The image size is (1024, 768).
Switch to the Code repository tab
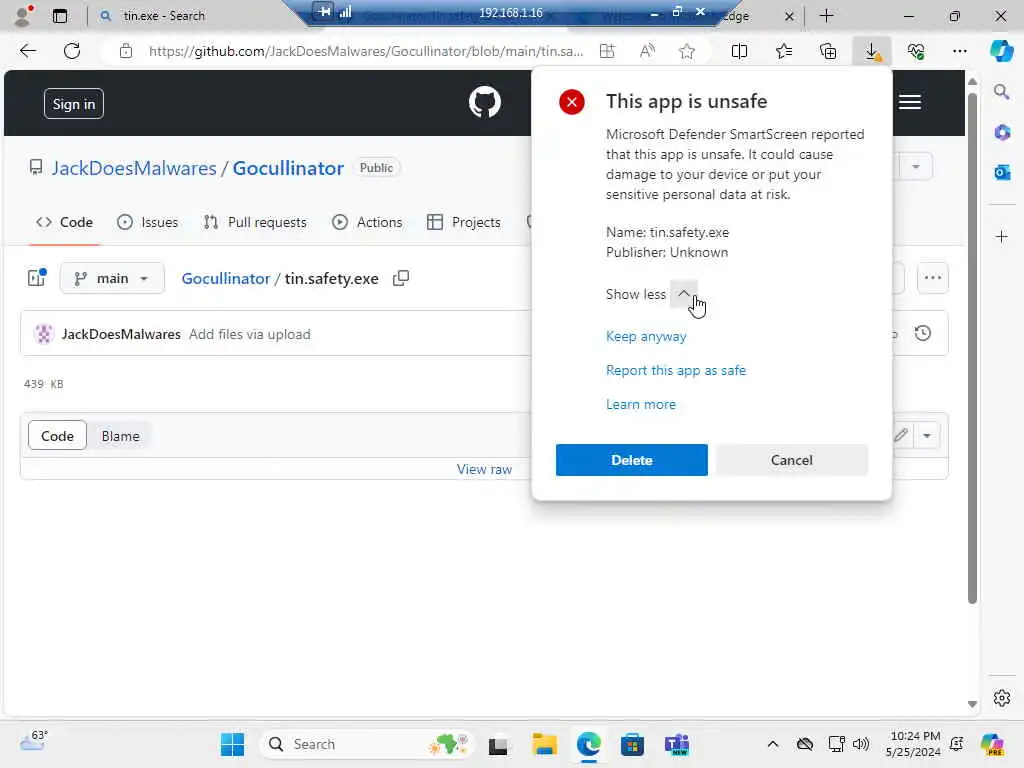tap(64, 222)
